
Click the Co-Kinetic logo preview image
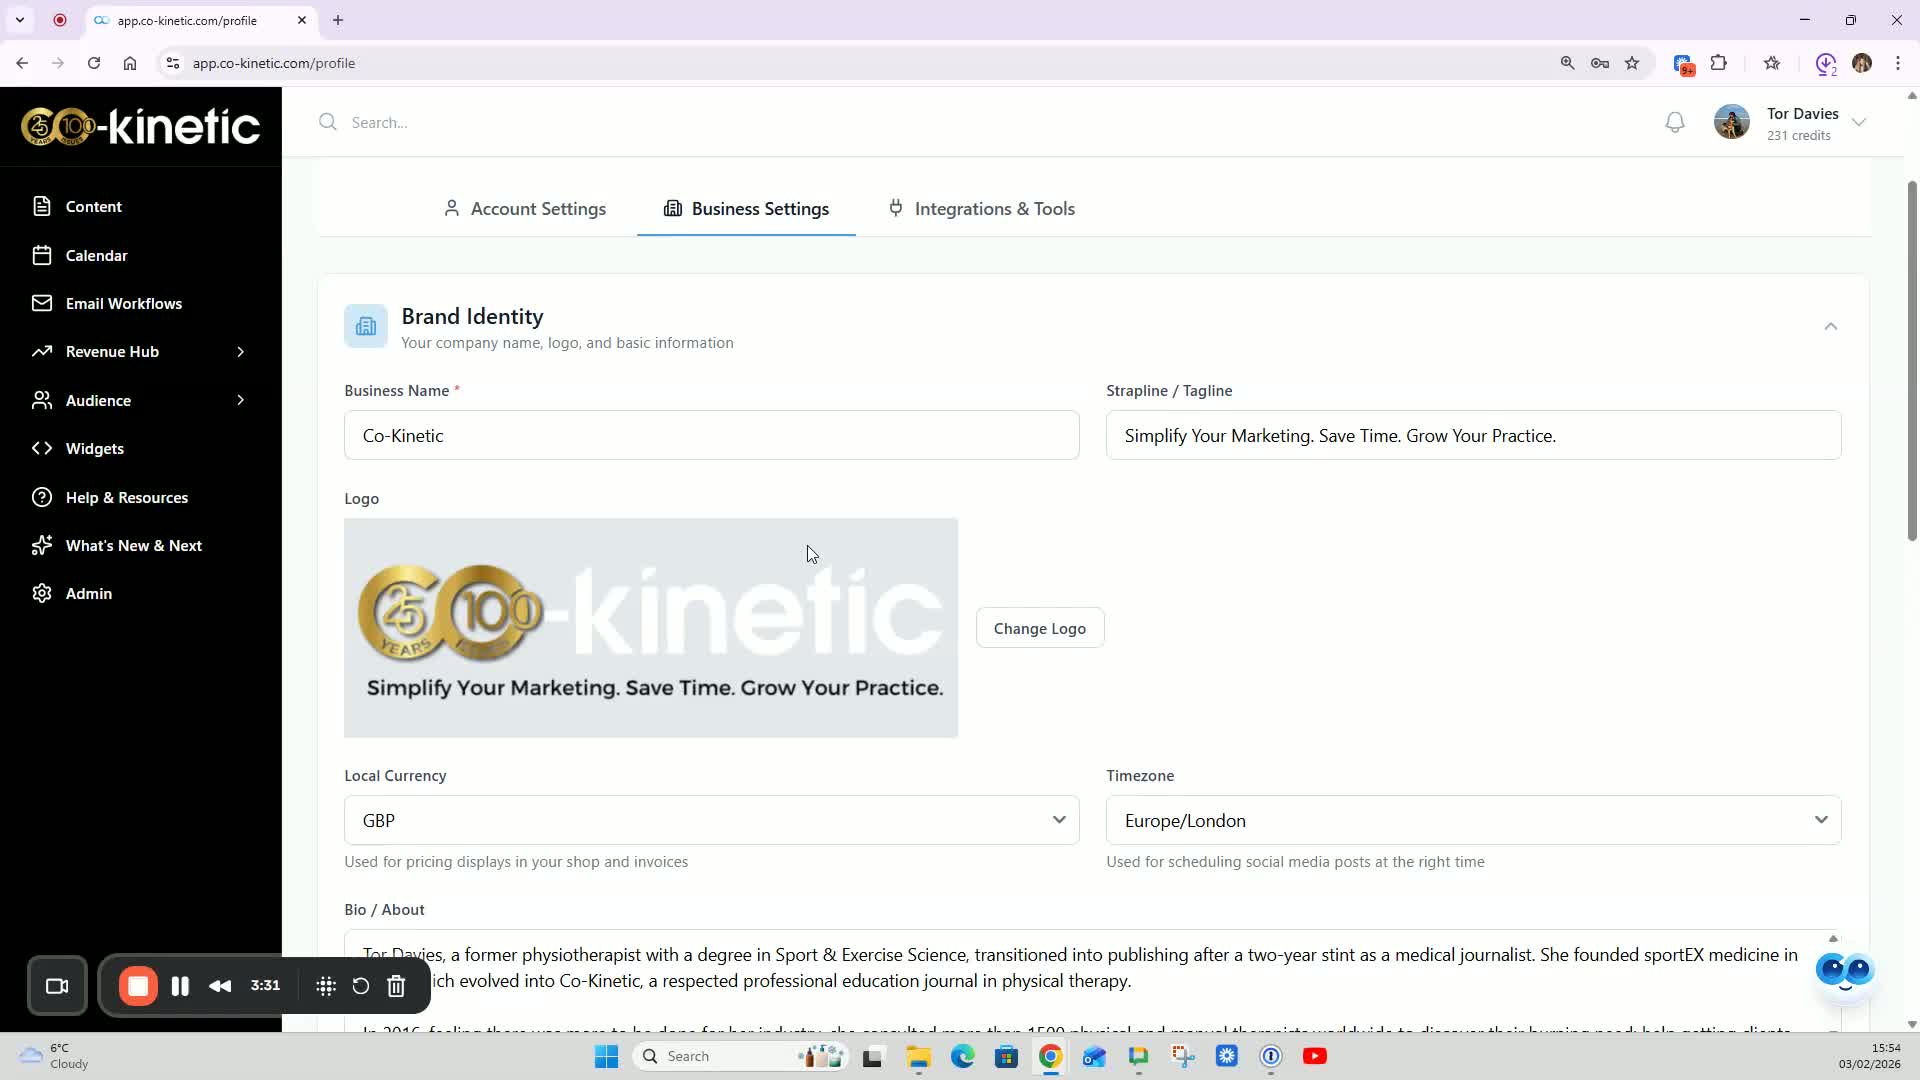click(x=651, y=628)
